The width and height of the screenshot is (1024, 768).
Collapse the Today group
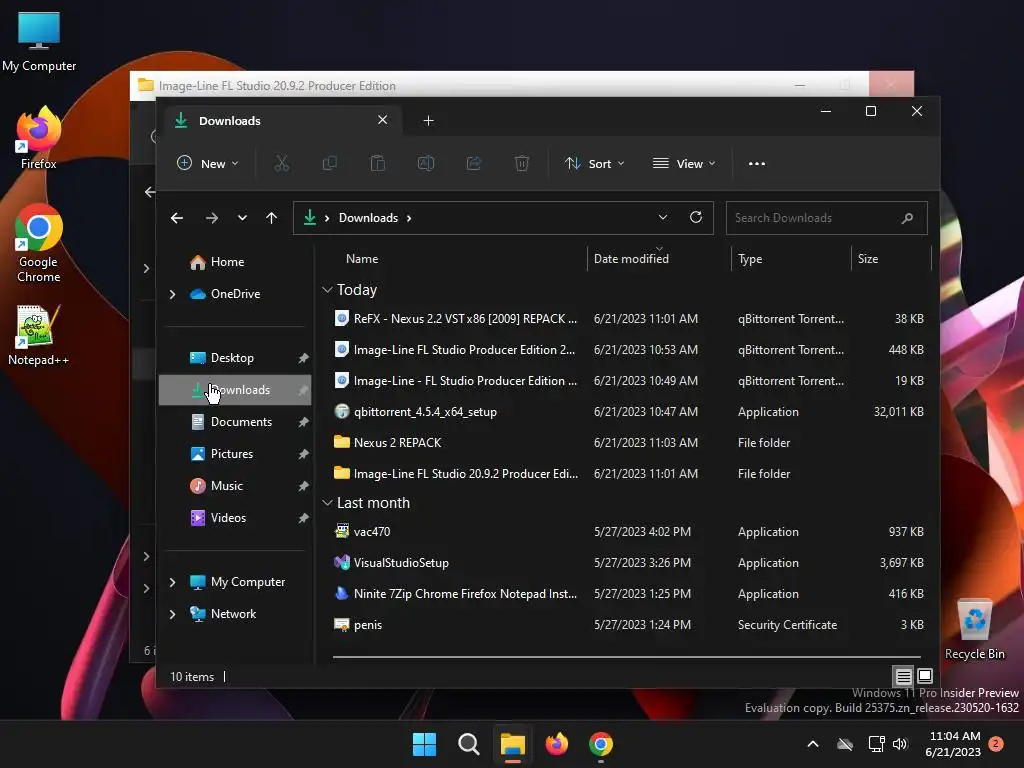click(x=327, y=289)
